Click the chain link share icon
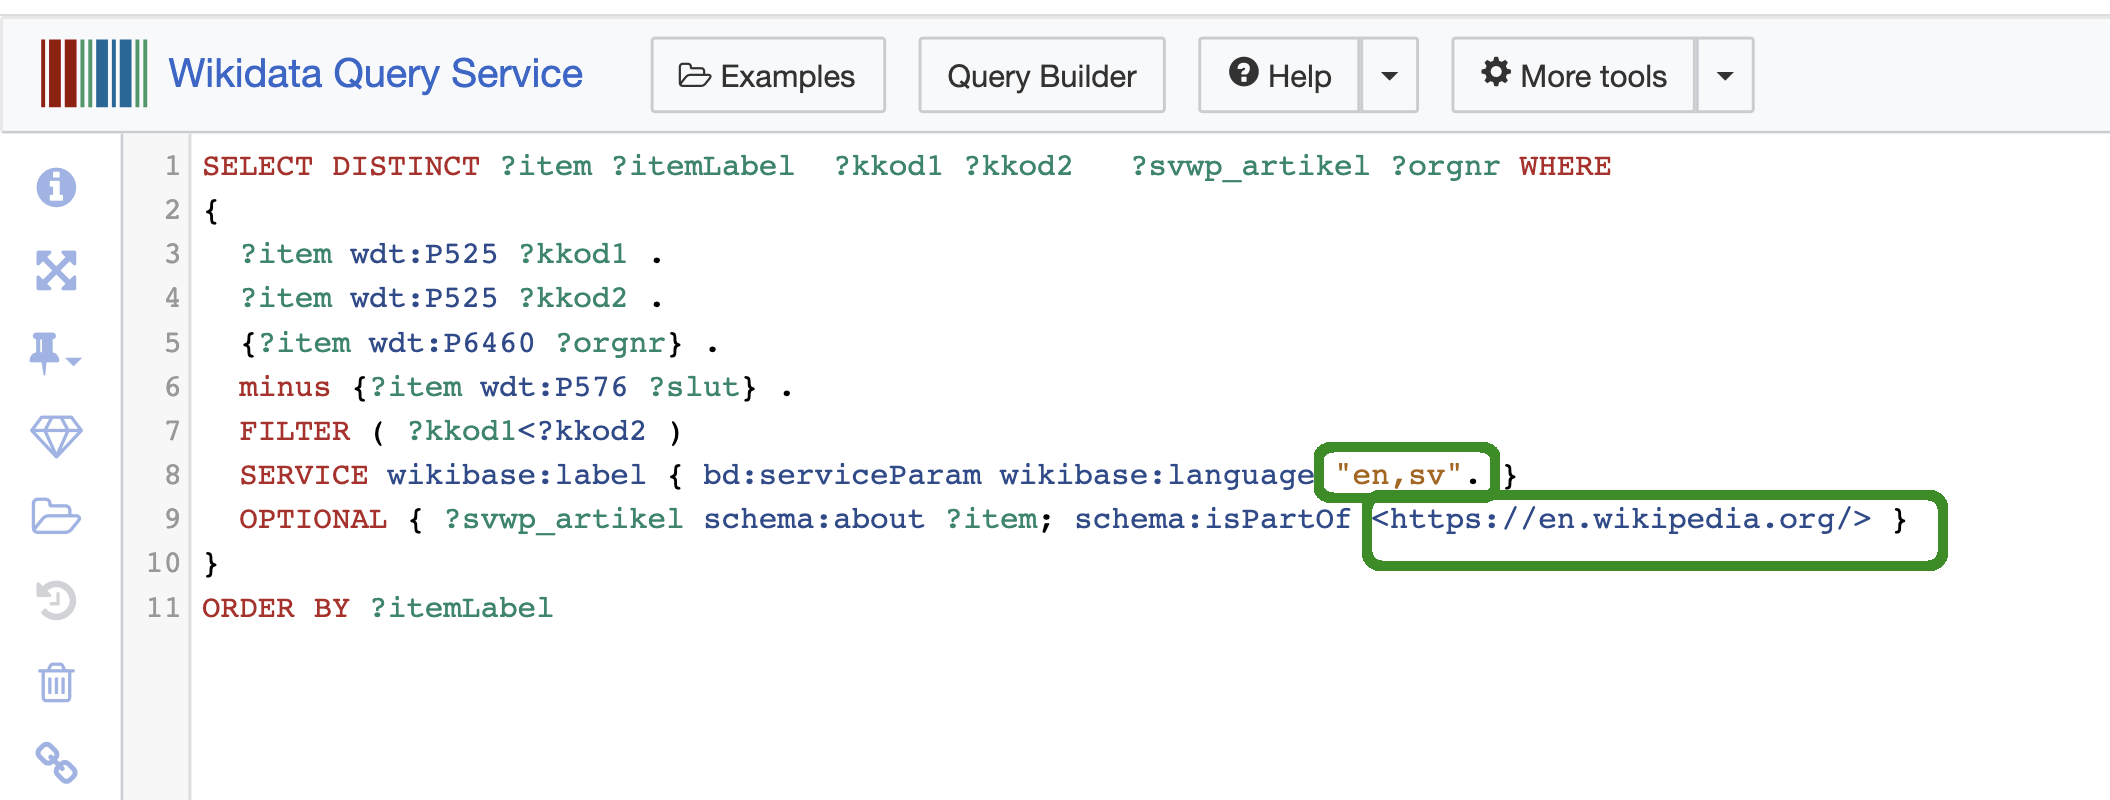 [x=56, y=763]
